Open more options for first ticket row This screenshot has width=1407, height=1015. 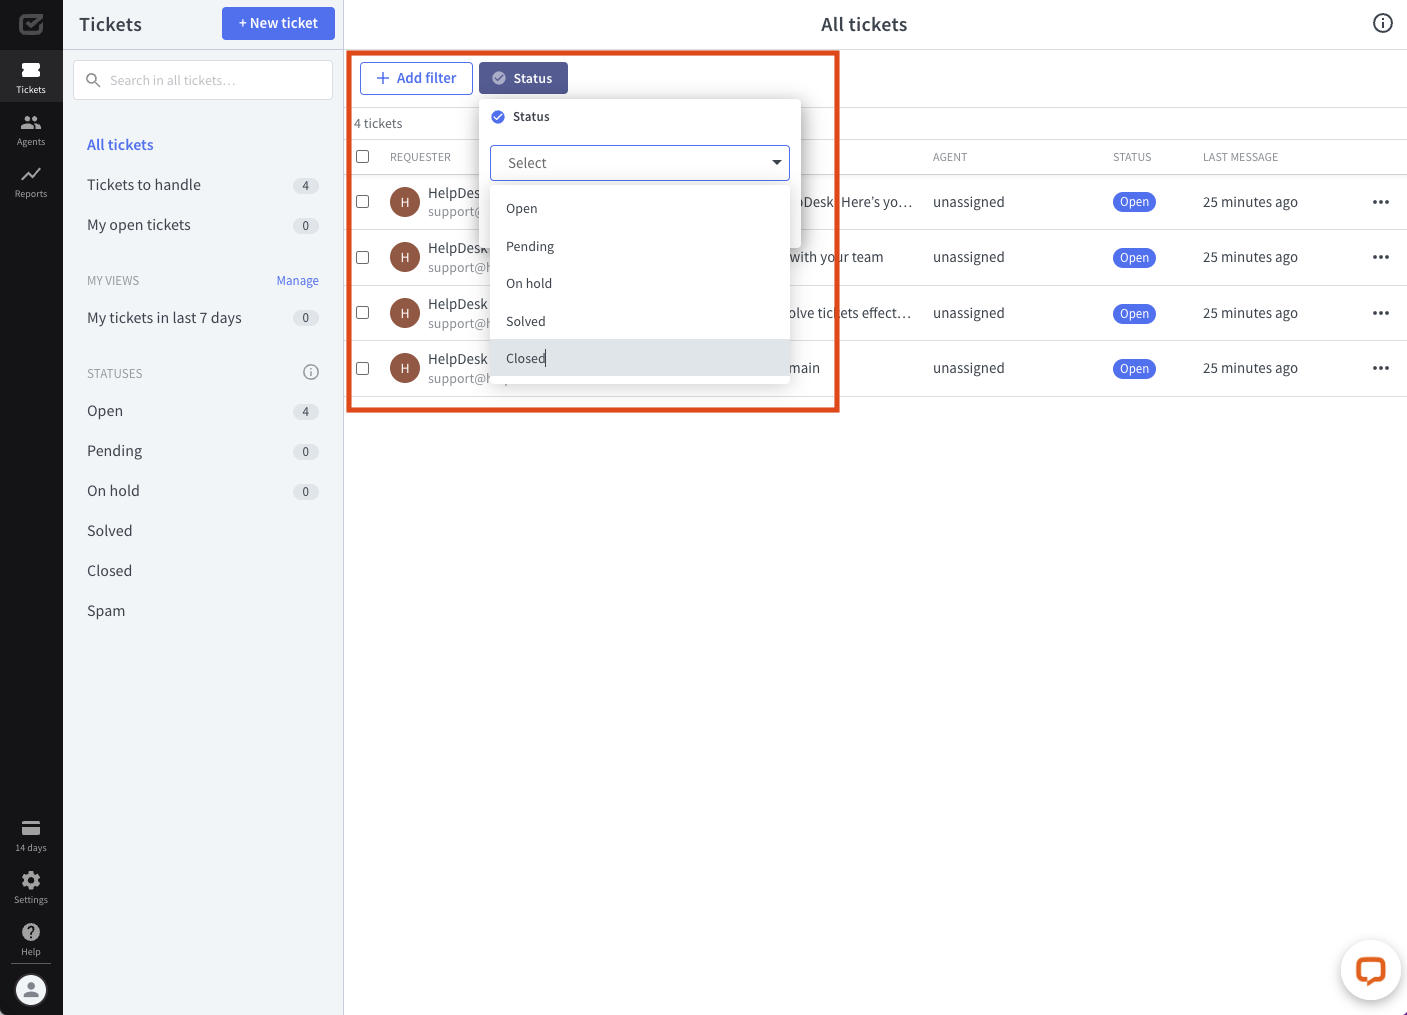[x=1381, y=202]
